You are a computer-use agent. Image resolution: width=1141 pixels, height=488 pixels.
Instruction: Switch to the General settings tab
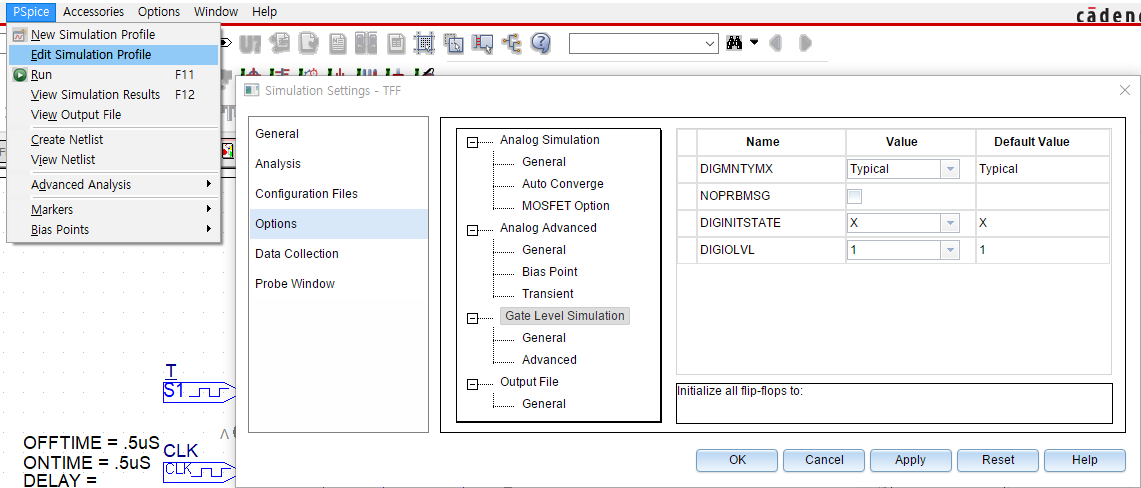338,134
